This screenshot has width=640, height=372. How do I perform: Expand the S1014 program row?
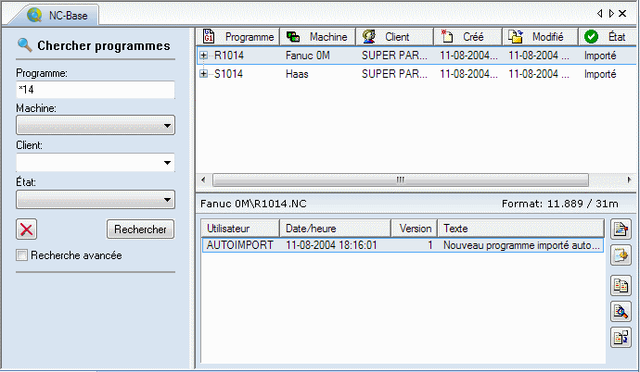pos(204,74)
